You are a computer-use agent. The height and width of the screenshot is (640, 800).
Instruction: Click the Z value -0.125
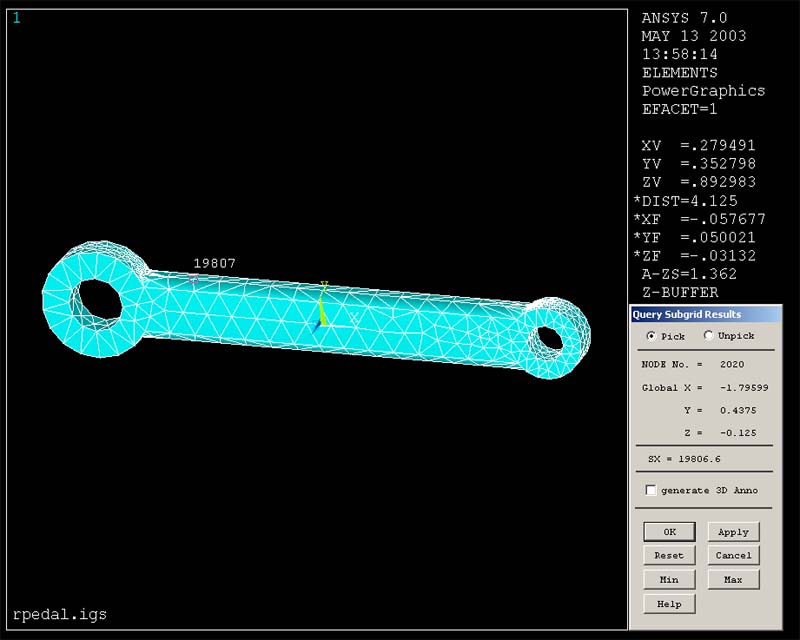click(738, 433)
